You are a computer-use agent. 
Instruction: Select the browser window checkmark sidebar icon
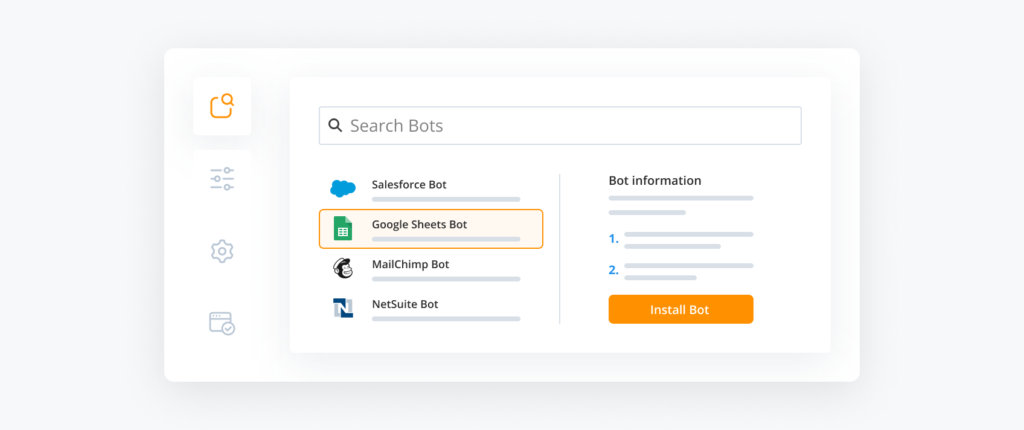click(222, 323)
